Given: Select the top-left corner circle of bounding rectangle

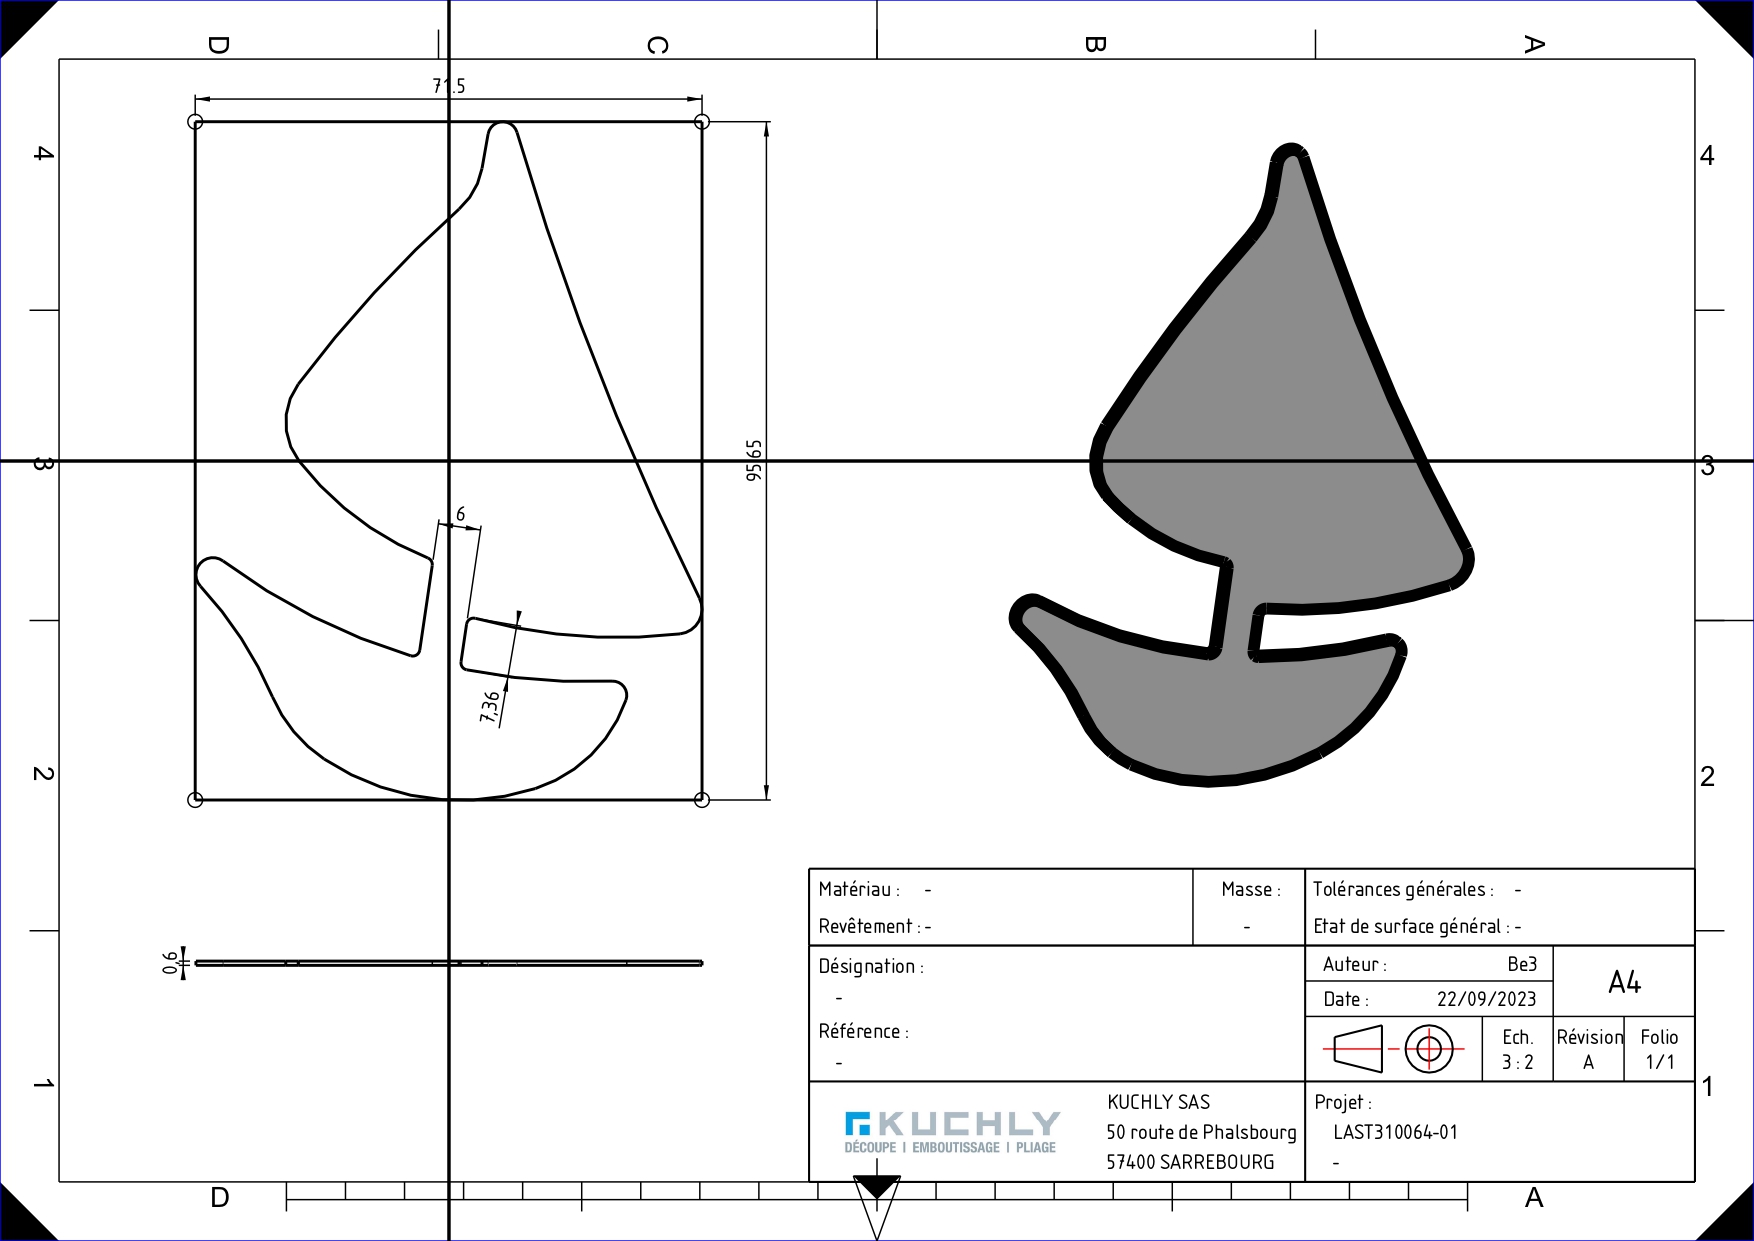Looking at the screenshot, I should pyautogui.click(x=196, y=122).
